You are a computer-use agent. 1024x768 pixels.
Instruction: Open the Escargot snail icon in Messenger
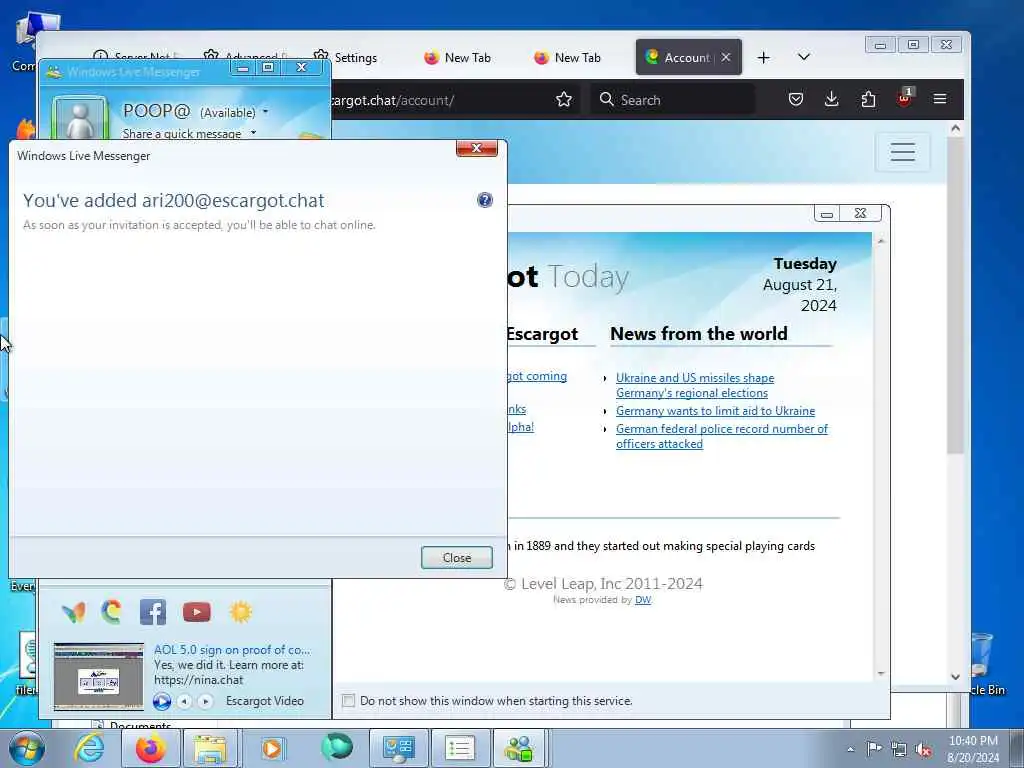click(112, 612)
